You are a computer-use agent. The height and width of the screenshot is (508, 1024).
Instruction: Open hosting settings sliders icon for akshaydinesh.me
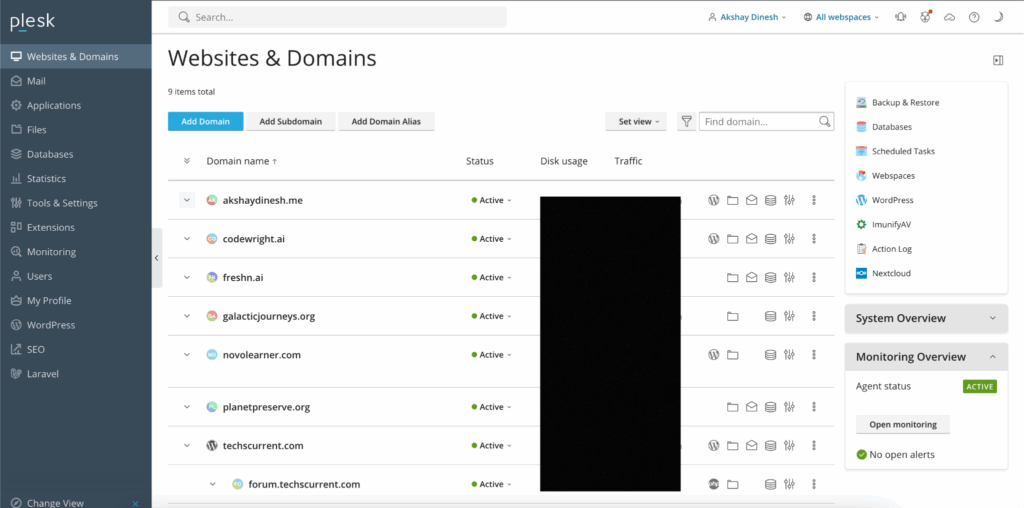coord(790,200)
